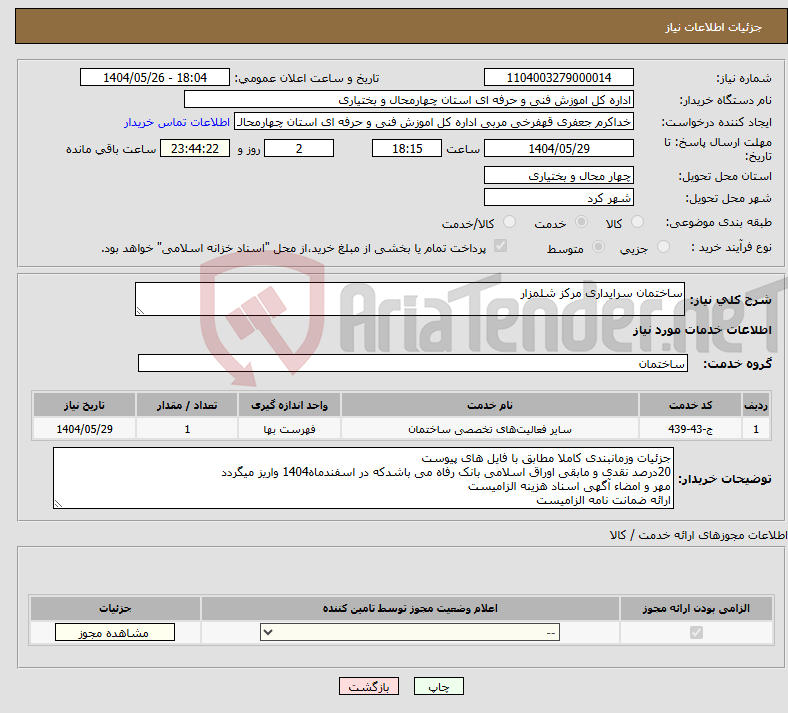Click the resize grip of شرح کلی نیاز box
Screen dimensions: 788x713
140,311
